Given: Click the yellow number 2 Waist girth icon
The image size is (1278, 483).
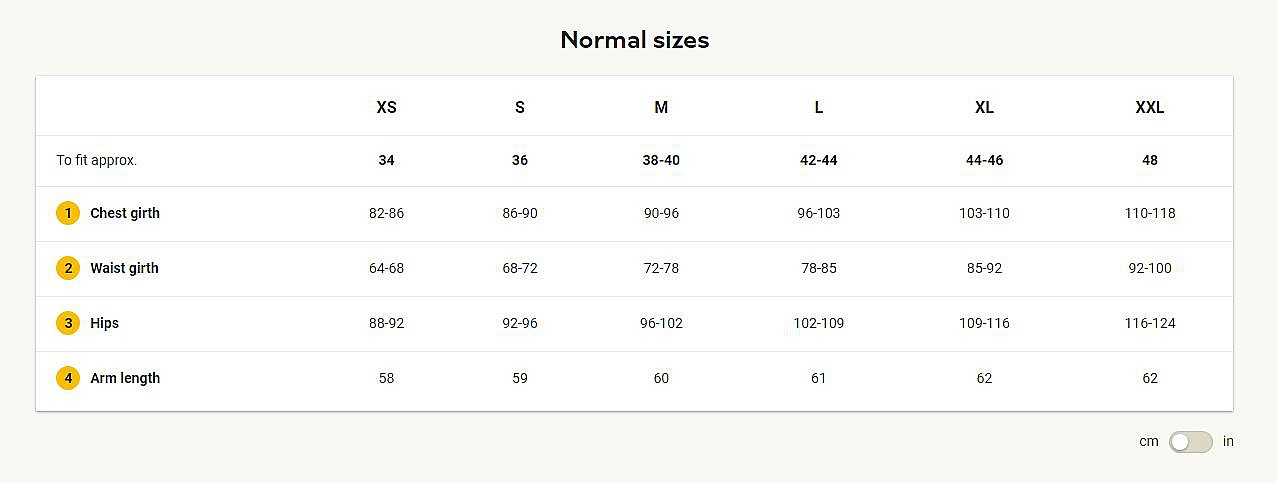Looking at the screenshot, I should click(x=68, y=268).
